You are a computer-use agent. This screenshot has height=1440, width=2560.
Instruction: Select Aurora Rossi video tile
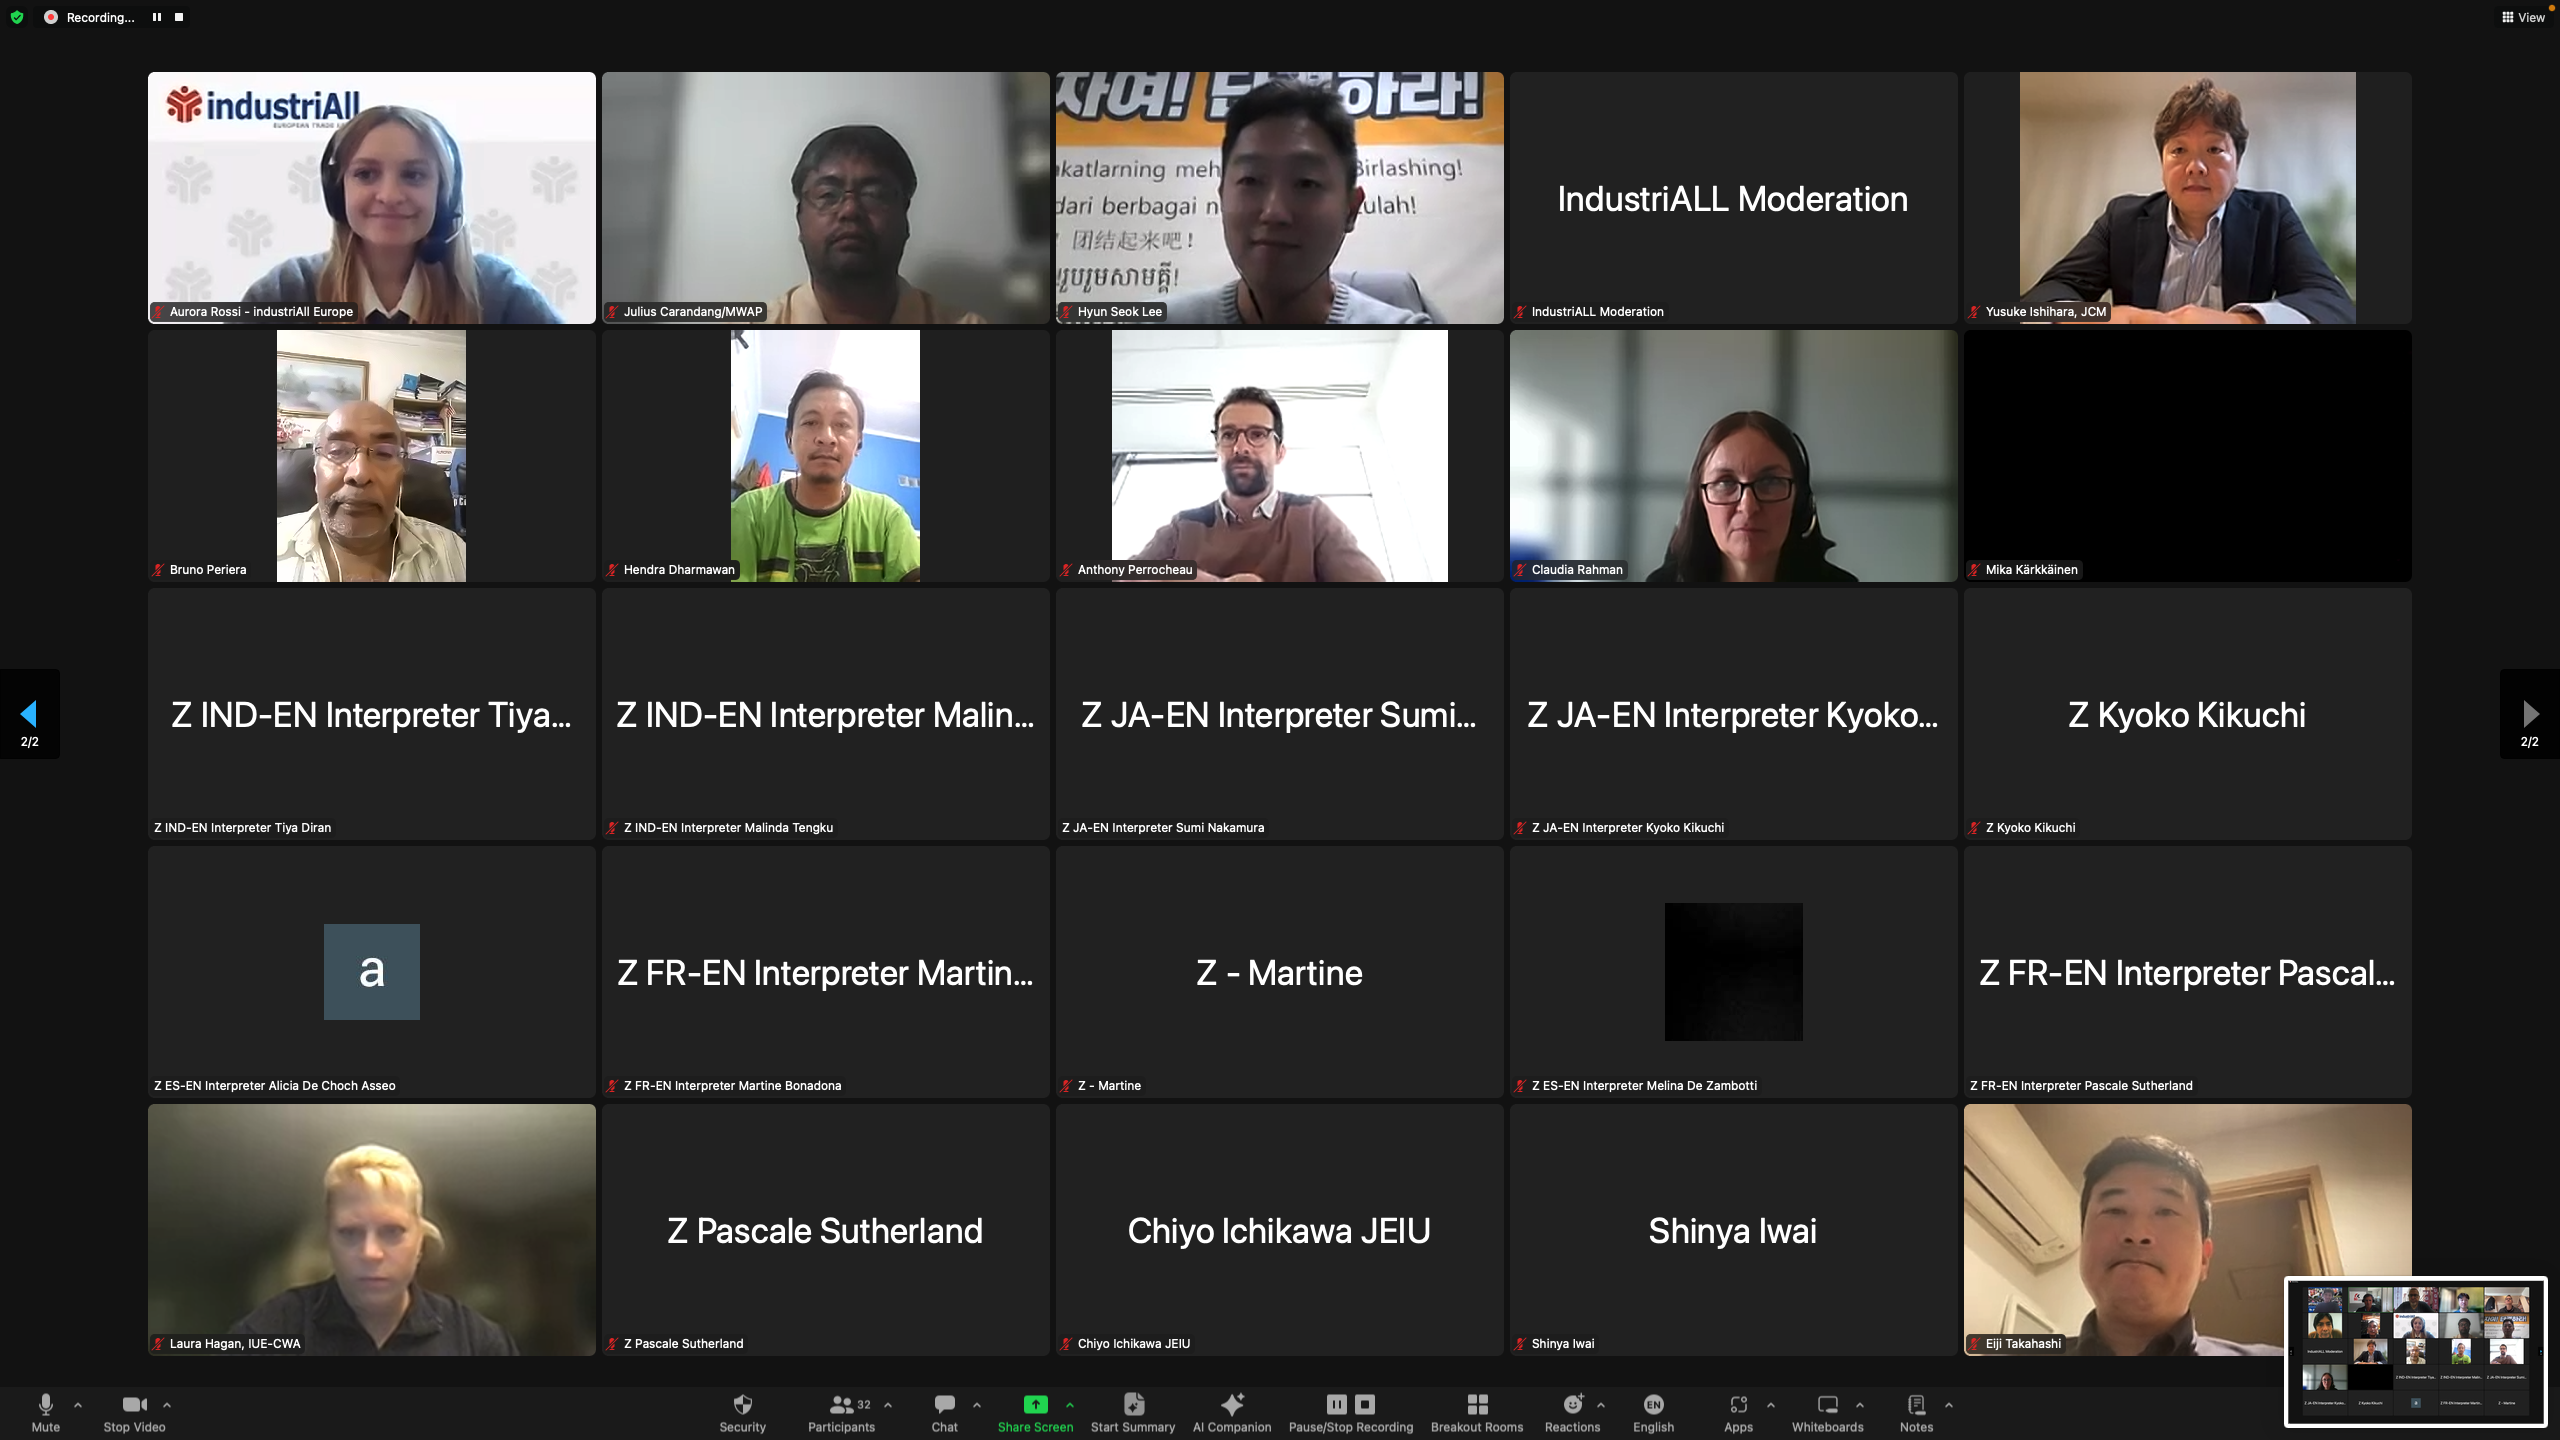[x=372, y=198]
